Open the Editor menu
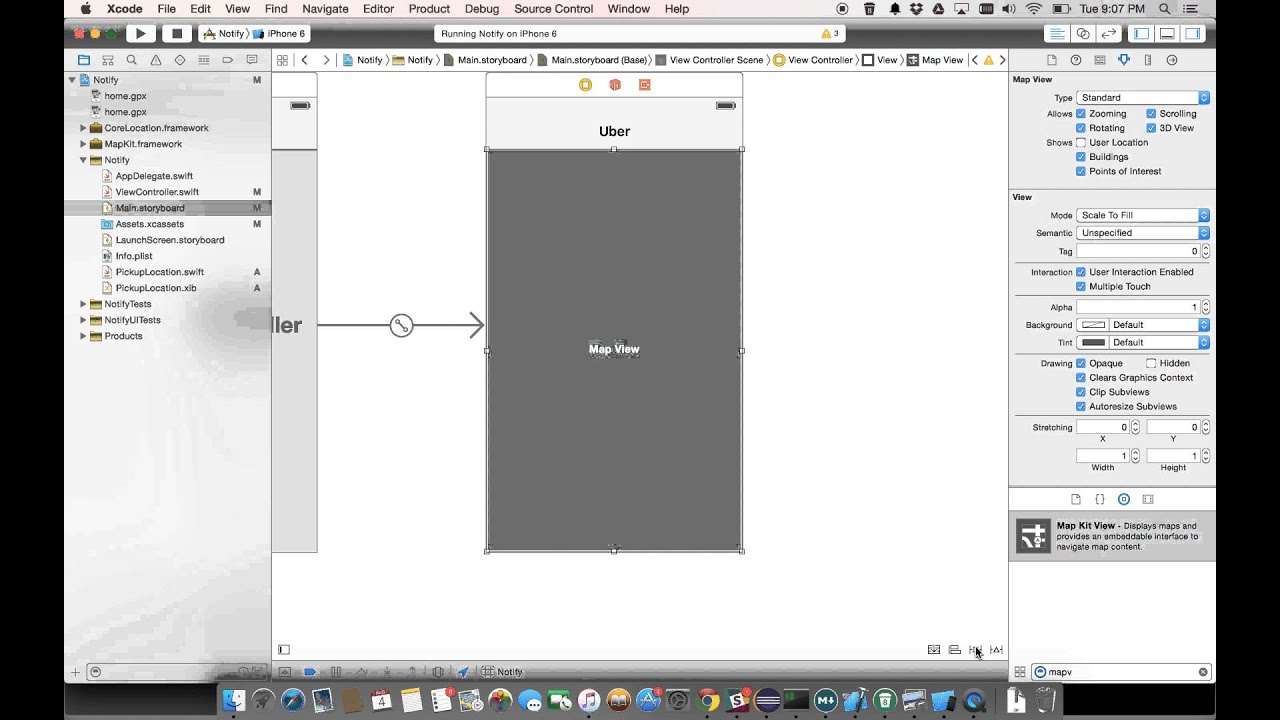 pyautogui.click(x=378, y=9)
